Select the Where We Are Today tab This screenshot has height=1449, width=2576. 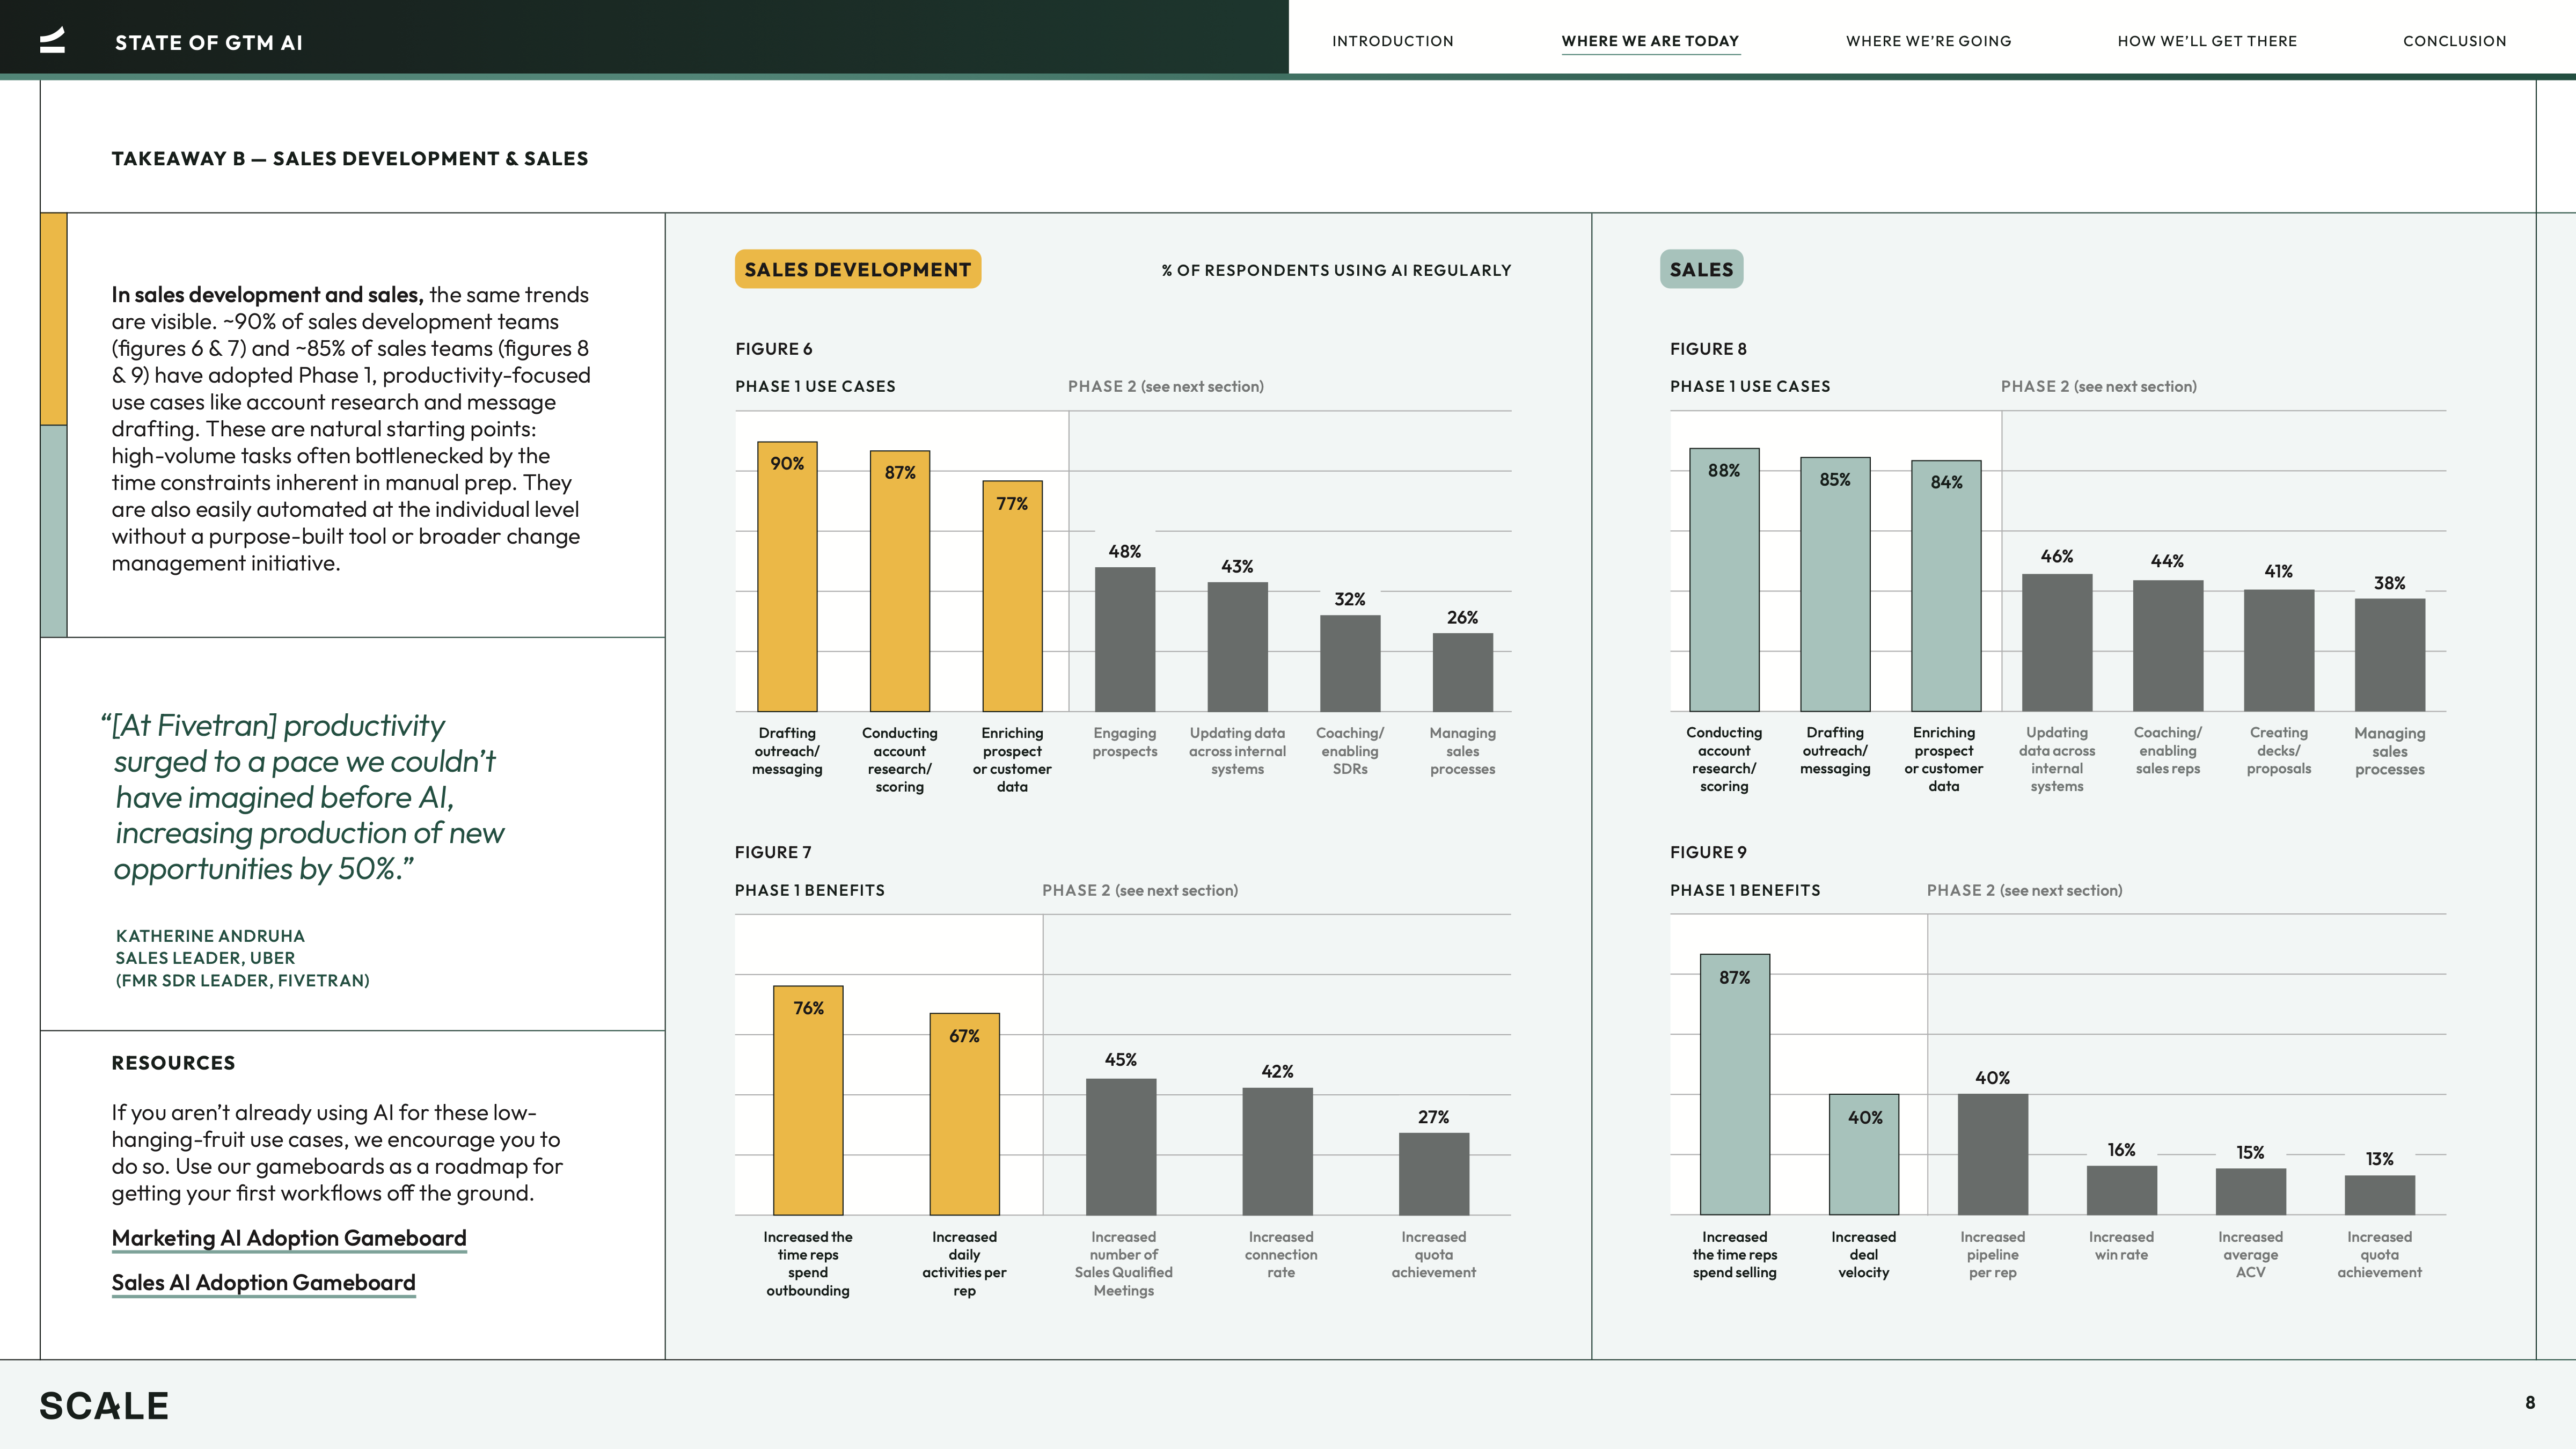[1650, 41]
